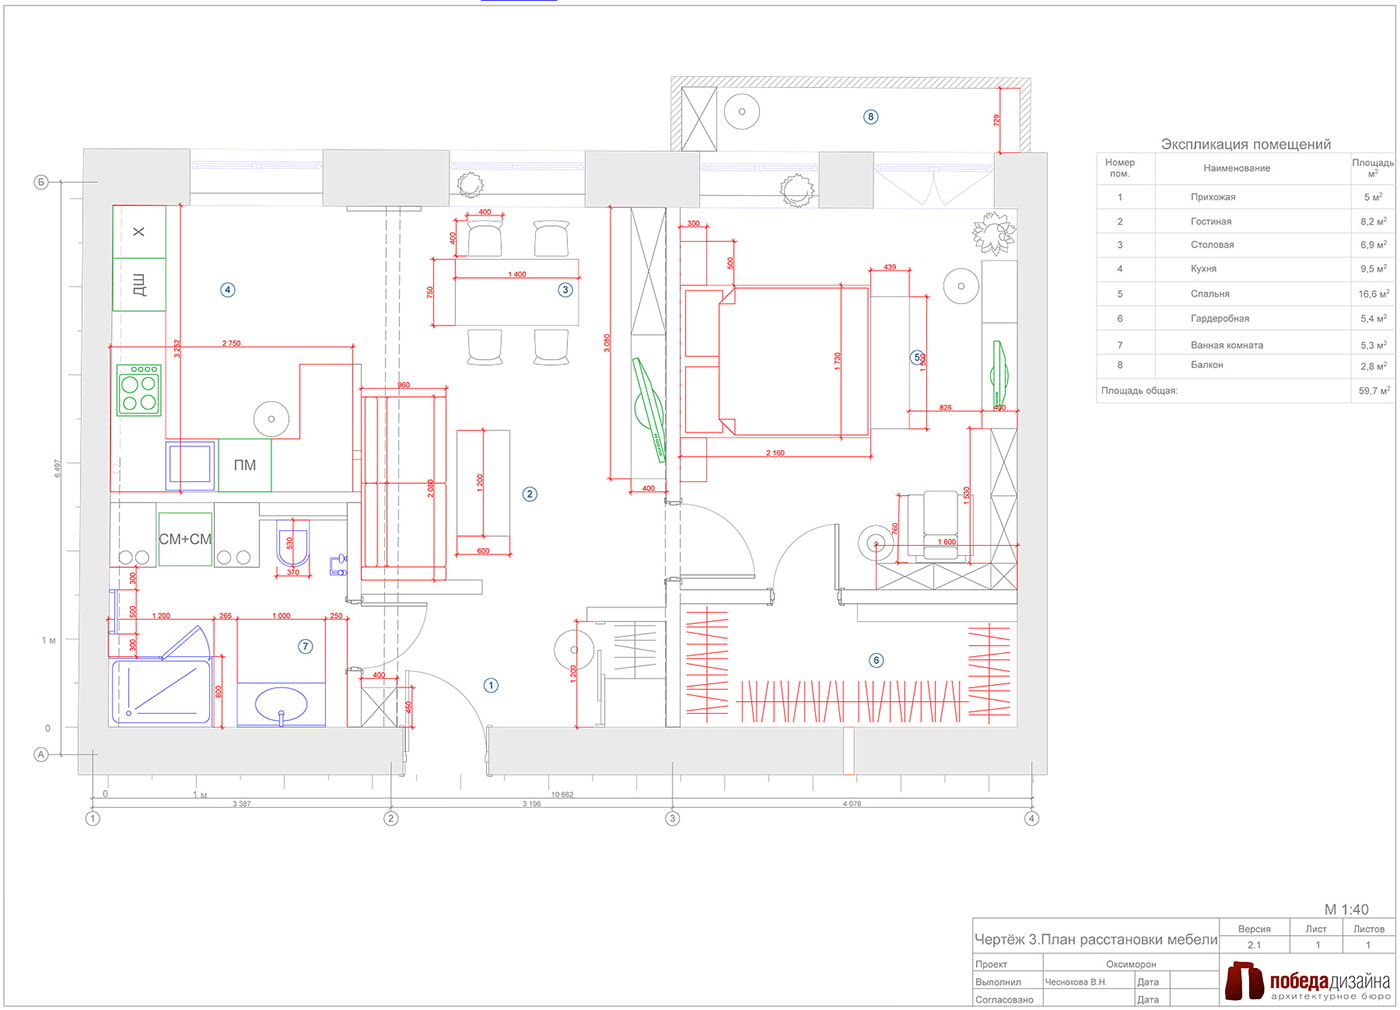Toggle circled room marker 8 on the balcony
The width and height of the screenshot is (1400, 1010).
click(x=871, y=116)
